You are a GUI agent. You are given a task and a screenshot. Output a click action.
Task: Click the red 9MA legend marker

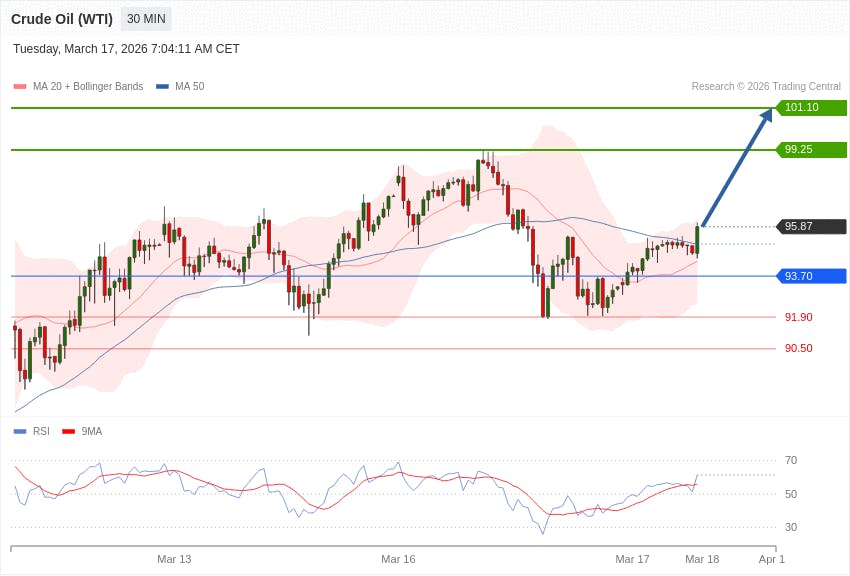(68, 432)
